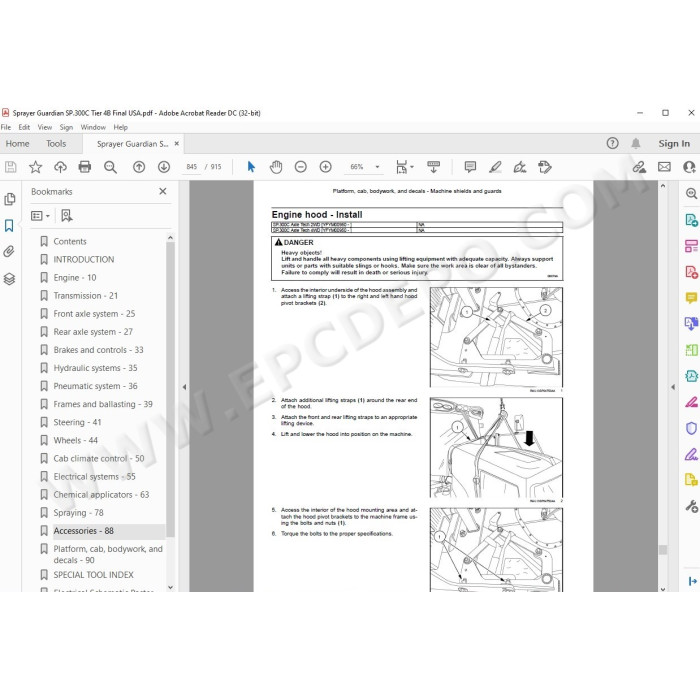Open the Hydraulic systems - 35 bookmark
Screen dimensions: 700x700
coord(95,368)
